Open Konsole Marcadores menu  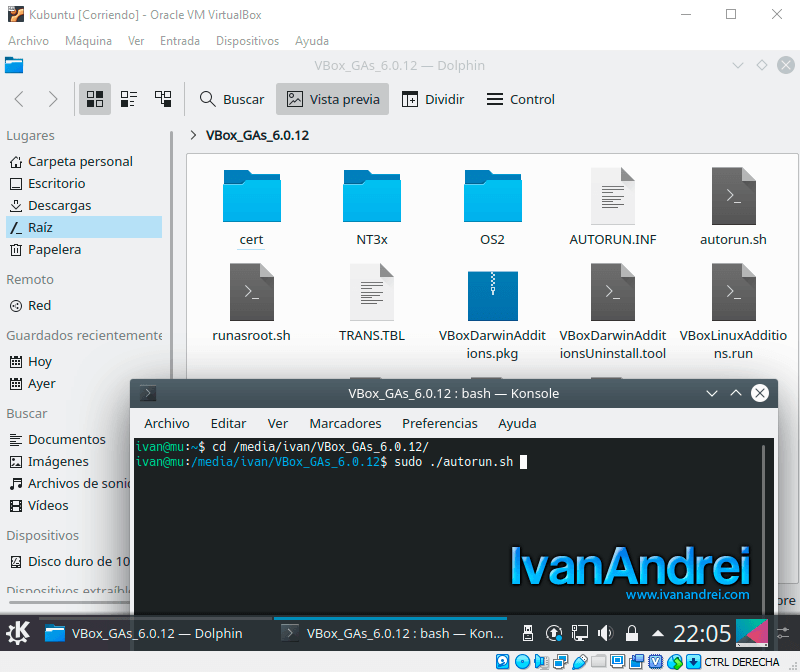[345, 424]
